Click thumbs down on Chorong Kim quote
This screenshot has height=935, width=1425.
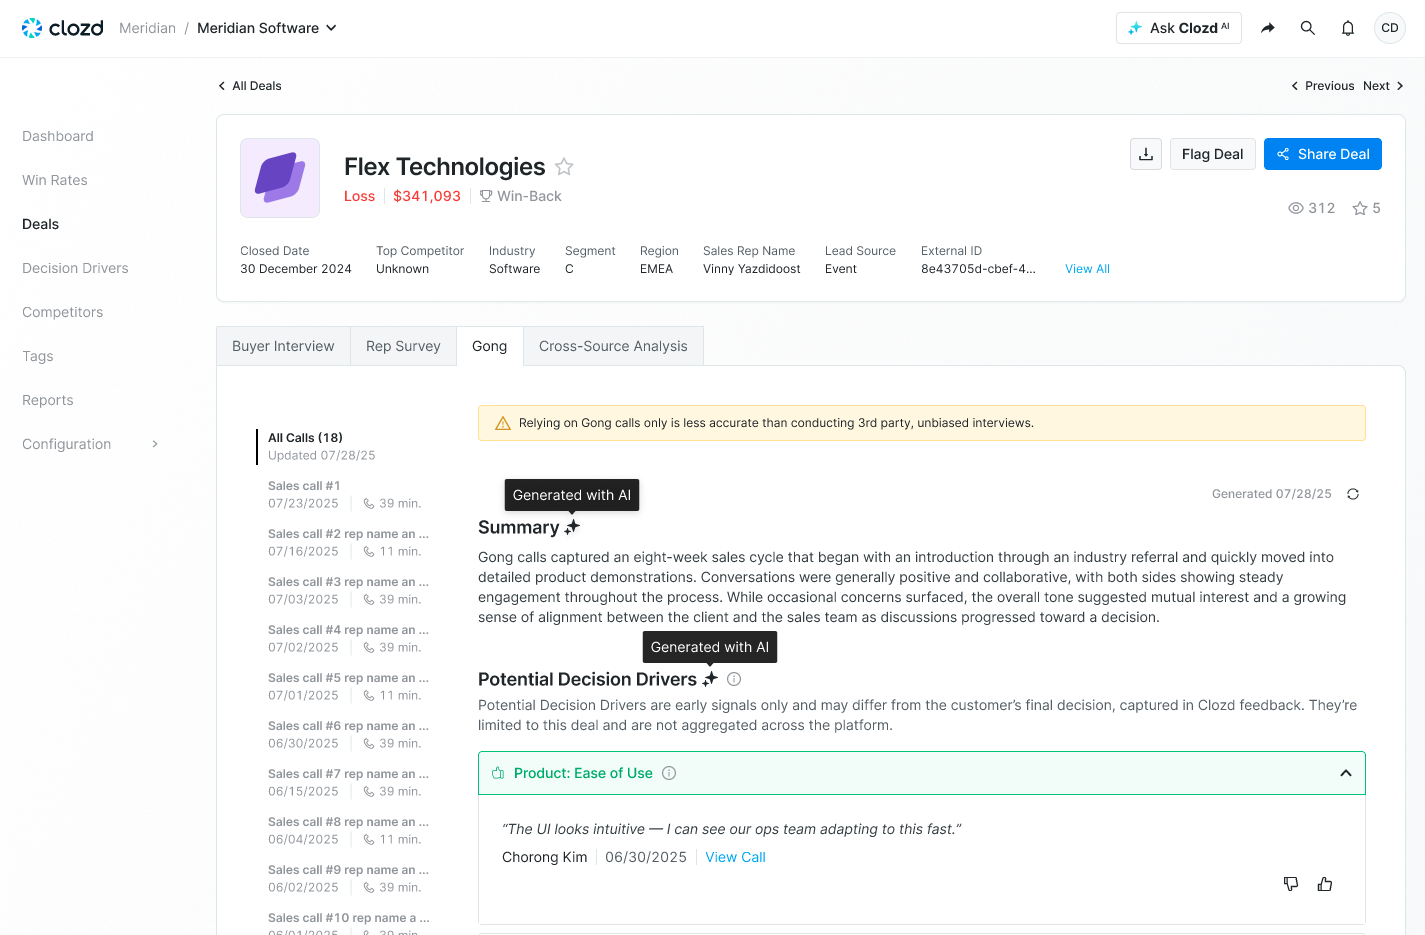(x=1291, y=884)
